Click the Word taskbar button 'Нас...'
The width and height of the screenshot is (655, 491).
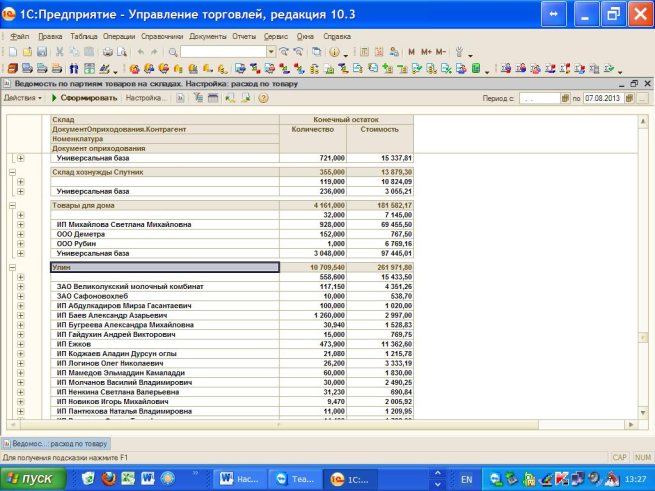point(239,479)
